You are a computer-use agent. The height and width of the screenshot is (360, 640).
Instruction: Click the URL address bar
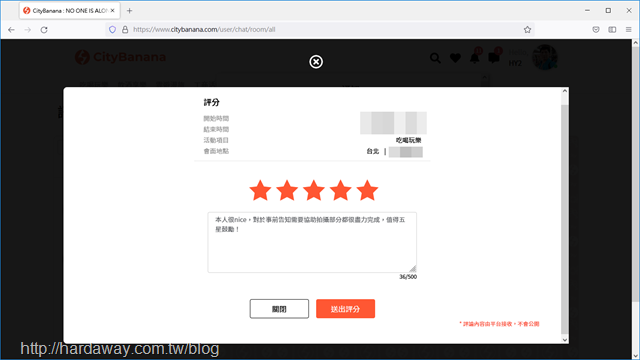(x=320, y=29)
